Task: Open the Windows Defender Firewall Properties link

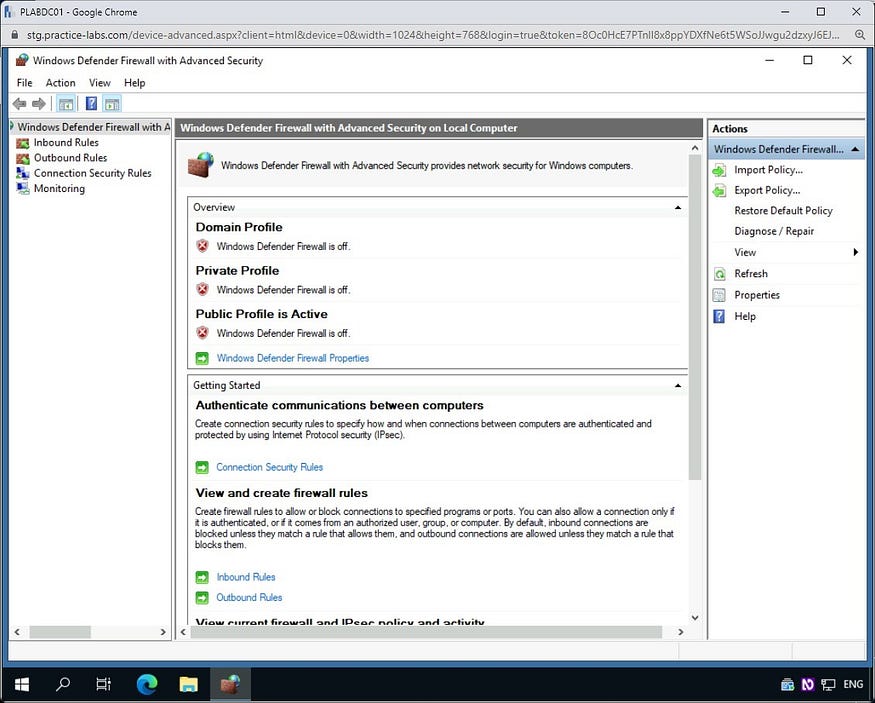Action: tap(293, 358)
